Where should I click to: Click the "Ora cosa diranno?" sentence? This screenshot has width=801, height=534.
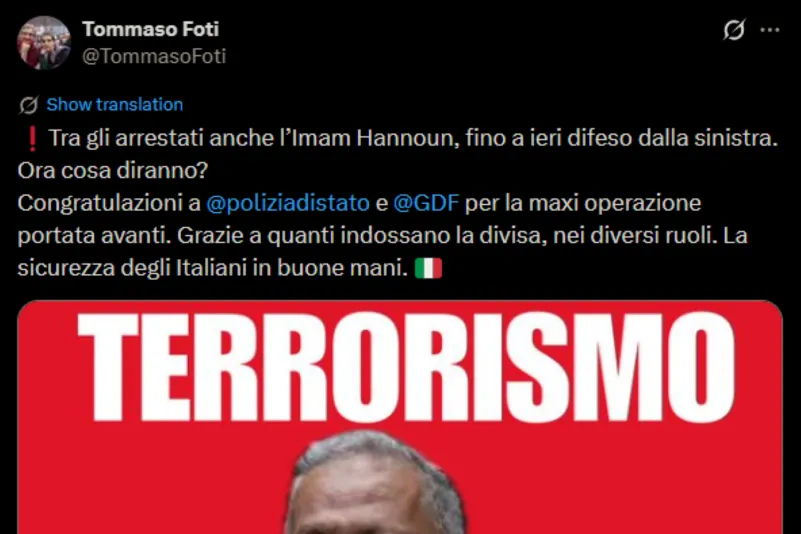pos(112,171)
